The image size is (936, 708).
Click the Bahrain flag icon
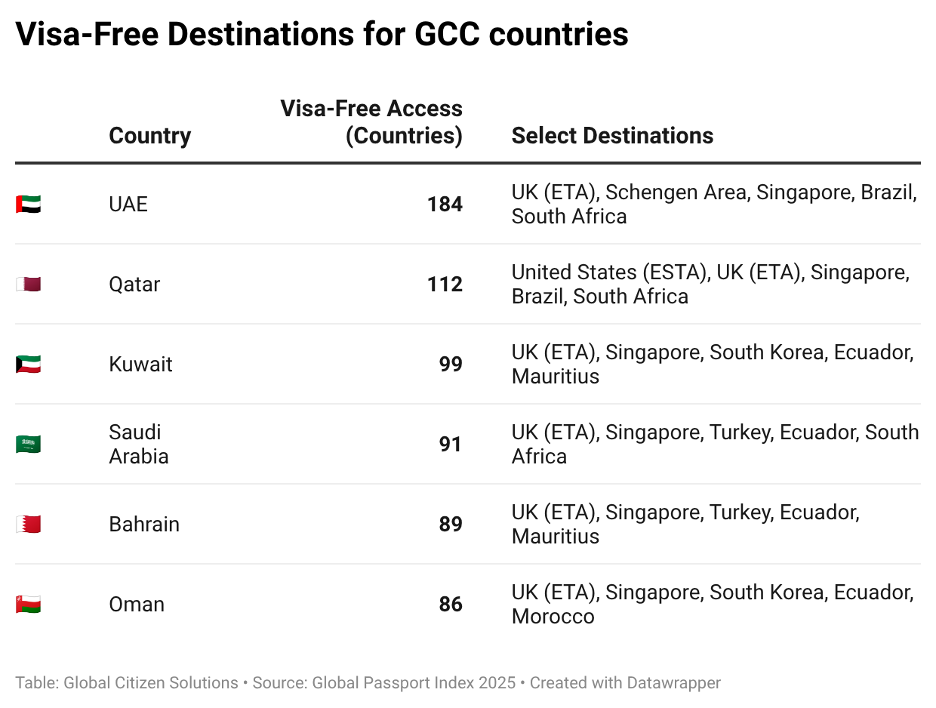click(x=28, y=524)
